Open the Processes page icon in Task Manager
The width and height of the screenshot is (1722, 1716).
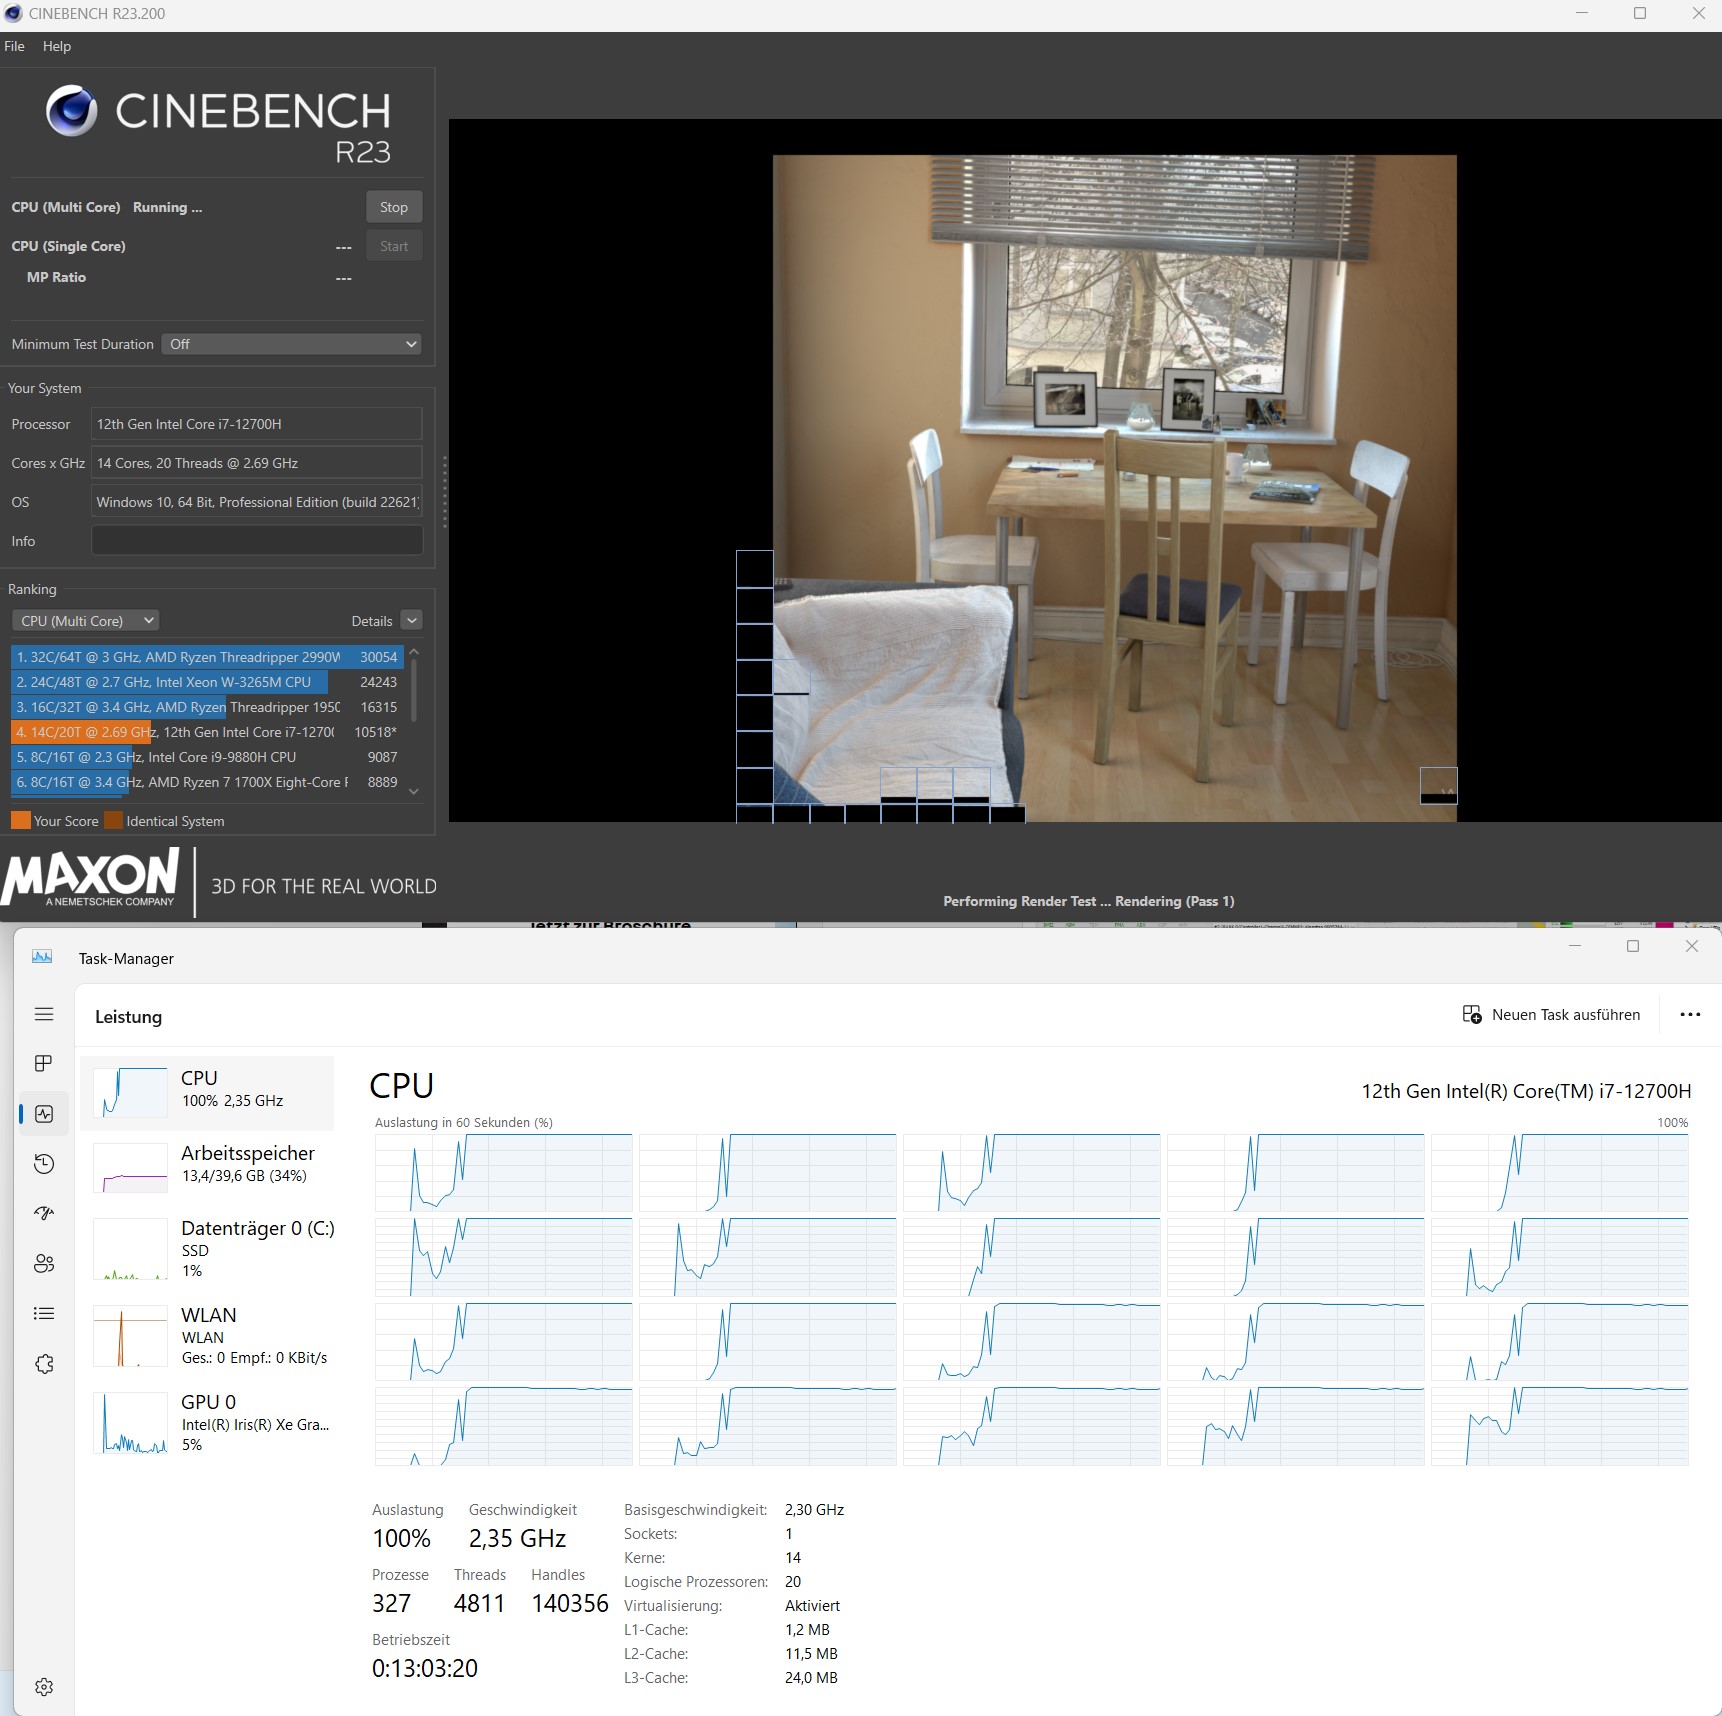(44, 1063)
